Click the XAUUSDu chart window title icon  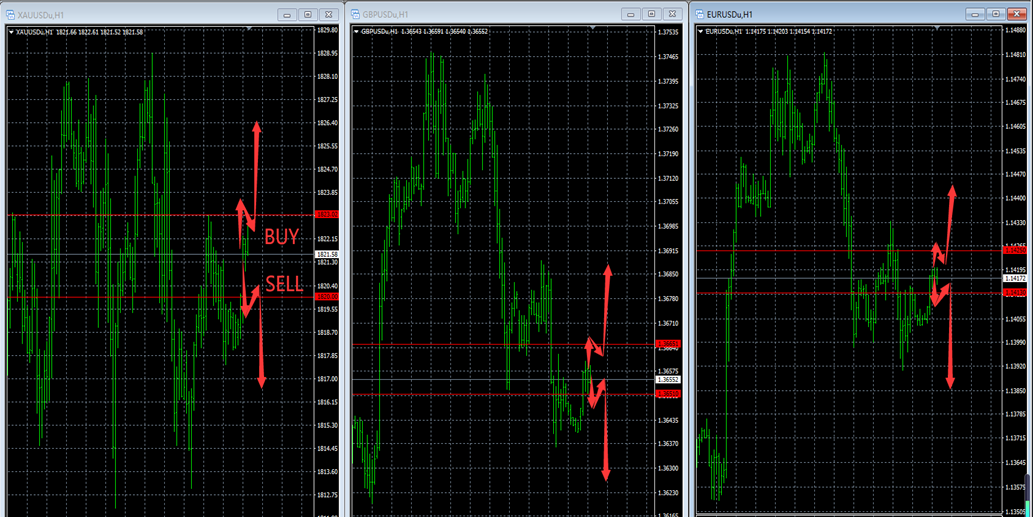10,15
